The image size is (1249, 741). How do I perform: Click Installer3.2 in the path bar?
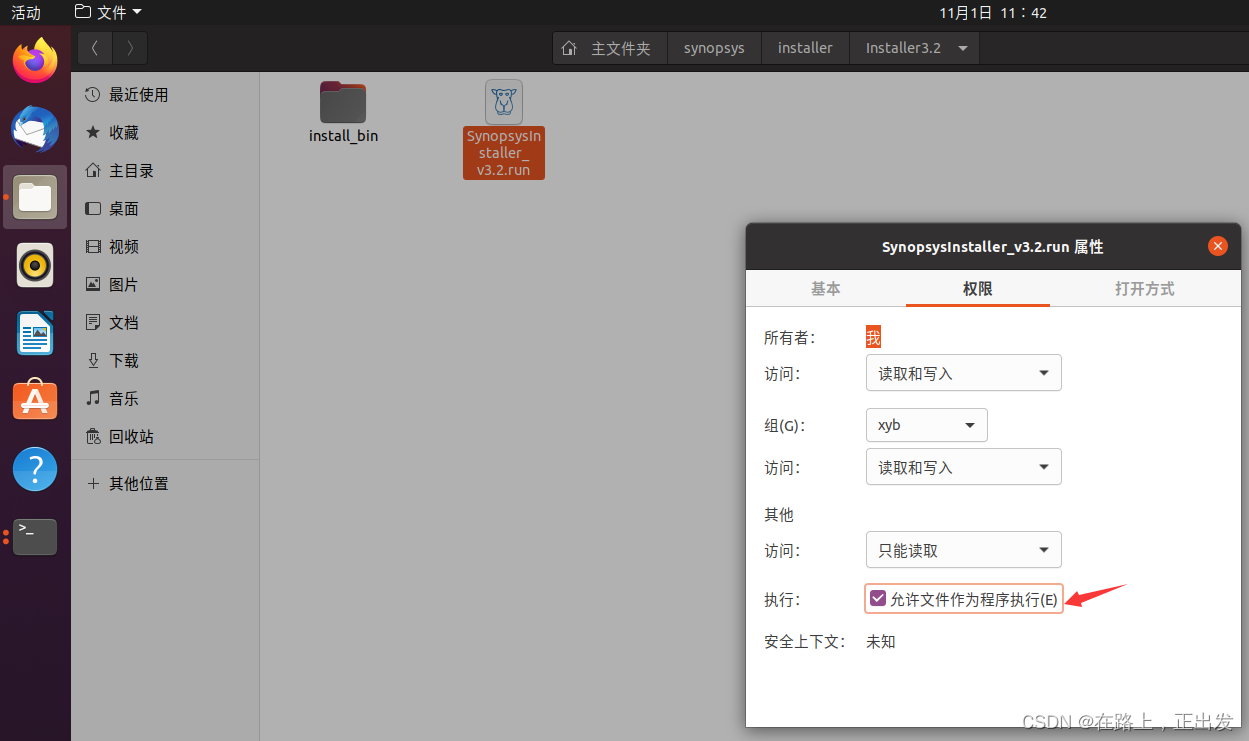[903, 48]
